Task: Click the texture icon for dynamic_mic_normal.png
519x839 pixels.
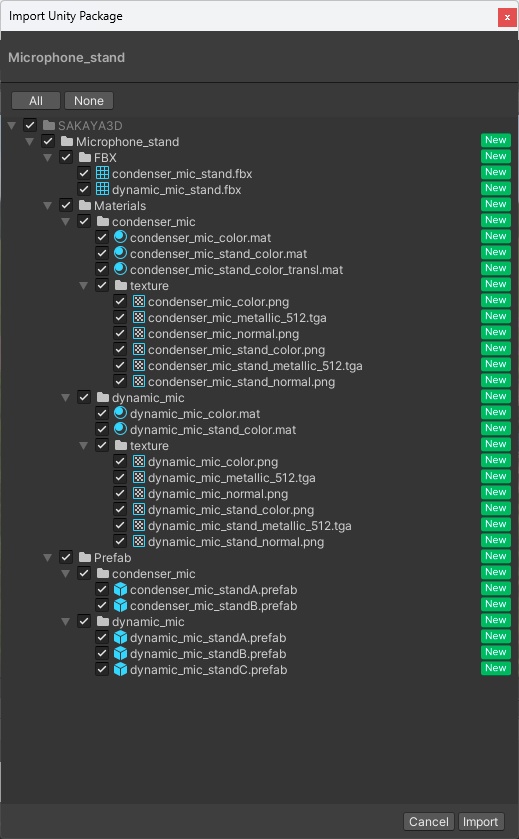Action: pos(139,493)
